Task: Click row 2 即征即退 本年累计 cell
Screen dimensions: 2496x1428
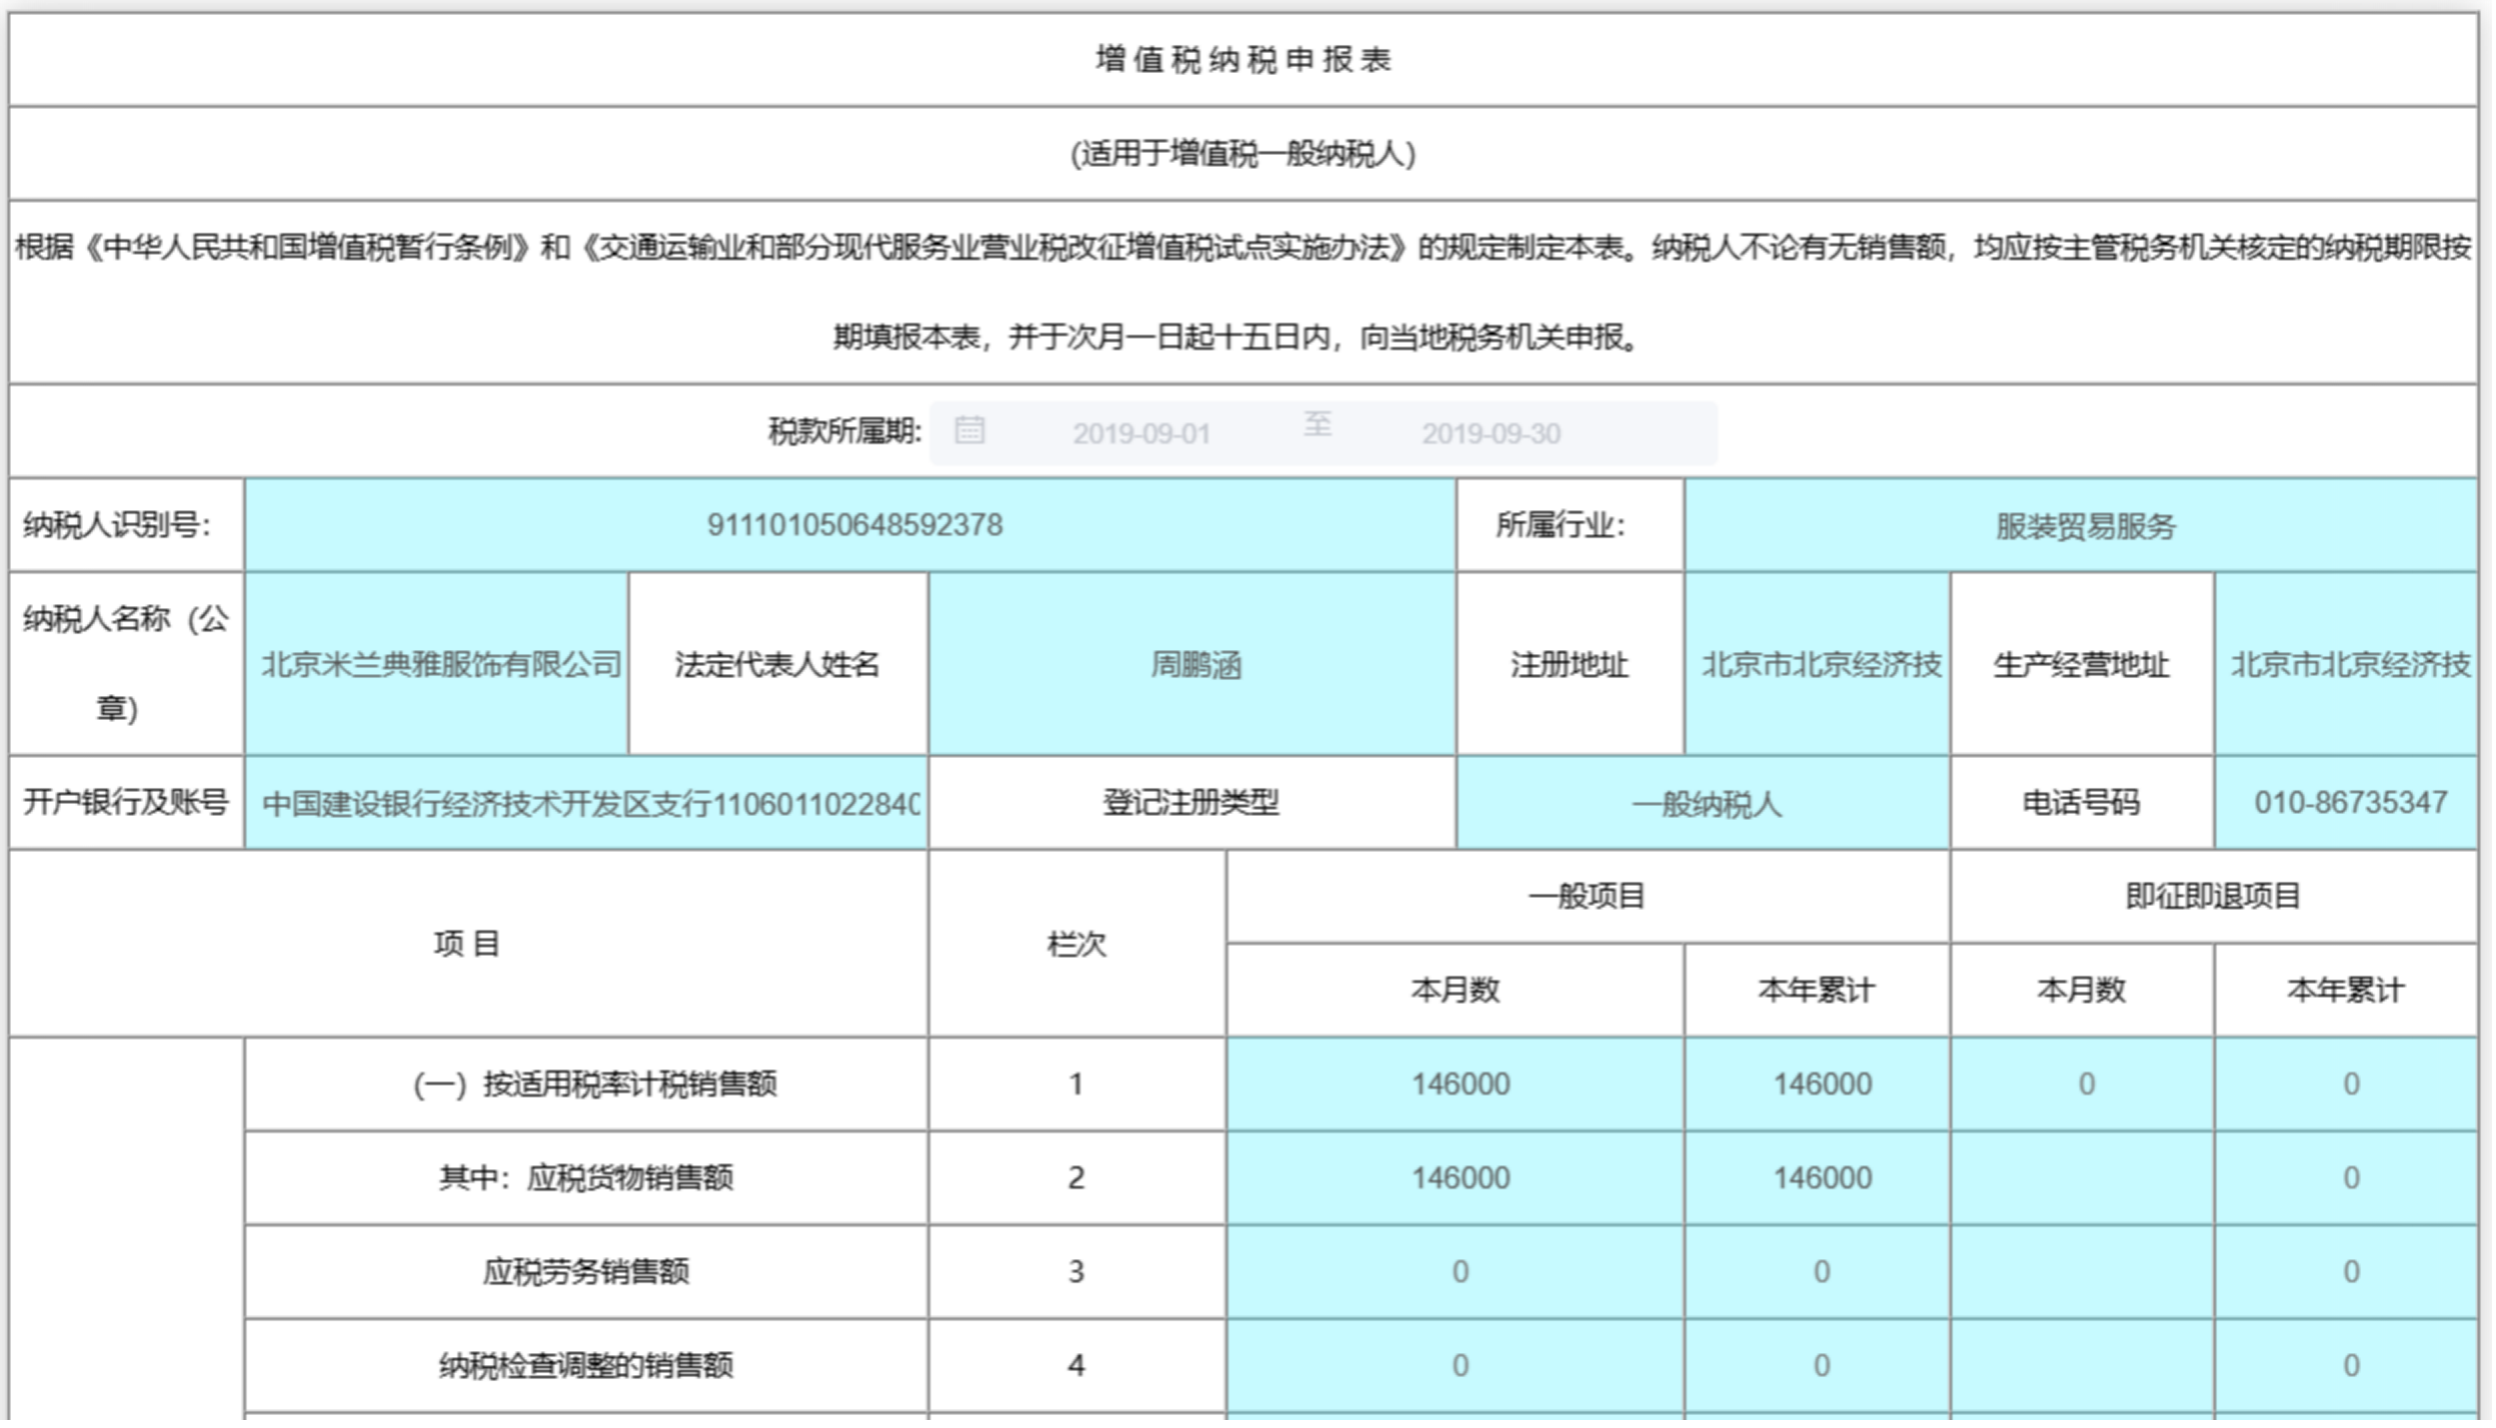Action: click(x=2348, y=1178)
